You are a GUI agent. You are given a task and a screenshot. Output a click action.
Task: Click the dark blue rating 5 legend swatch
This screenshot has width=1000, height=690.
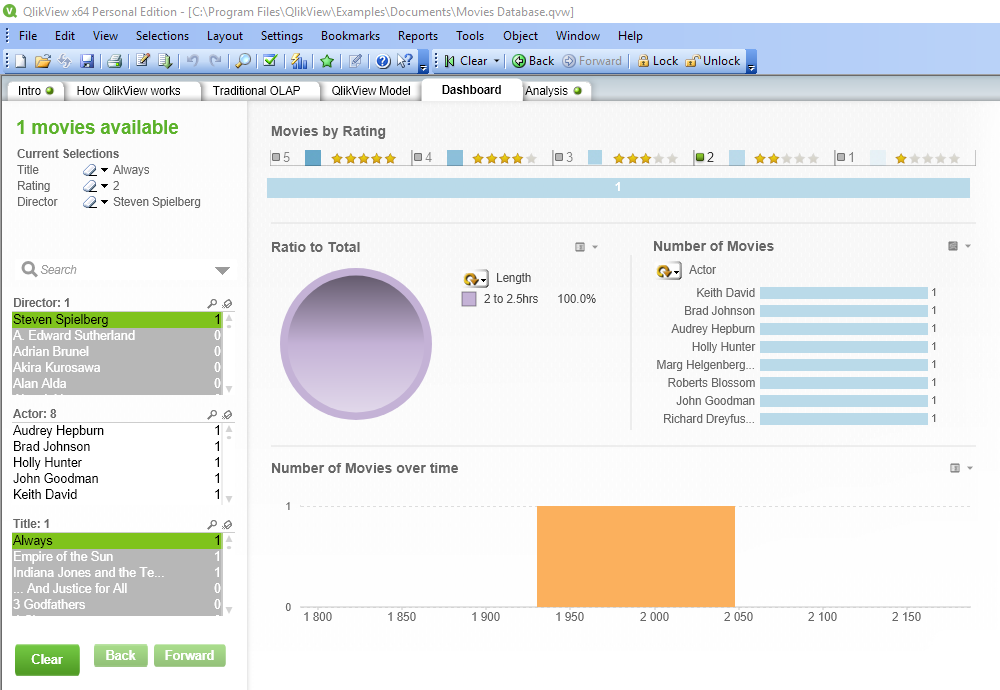[312, 158]
